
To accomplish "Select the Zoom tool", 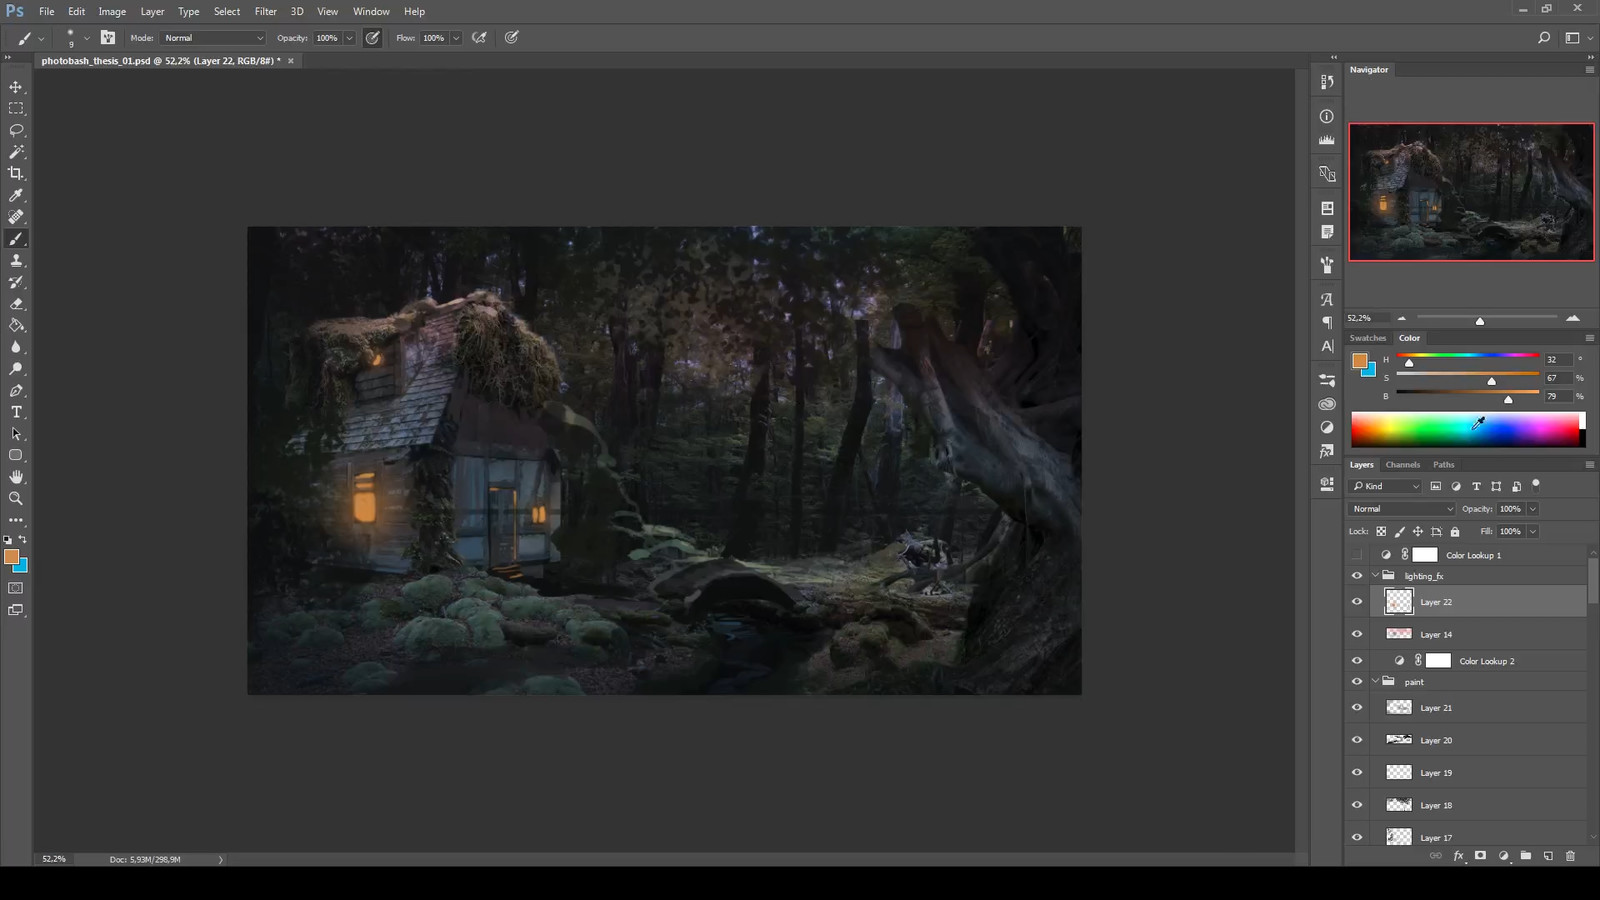I will coord(16,498).
